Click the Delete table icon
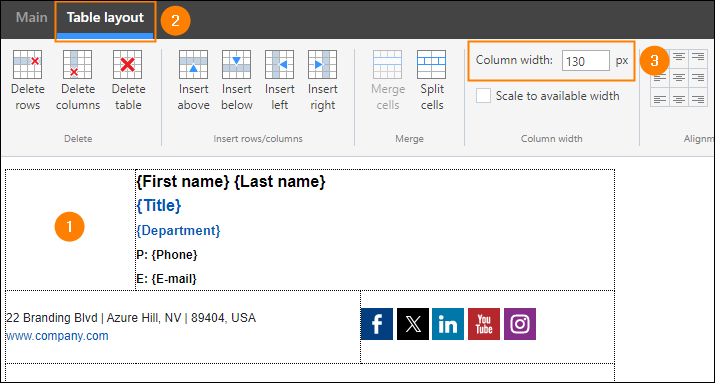The width and height of the screenshot is (715, 383). [128, 65]
